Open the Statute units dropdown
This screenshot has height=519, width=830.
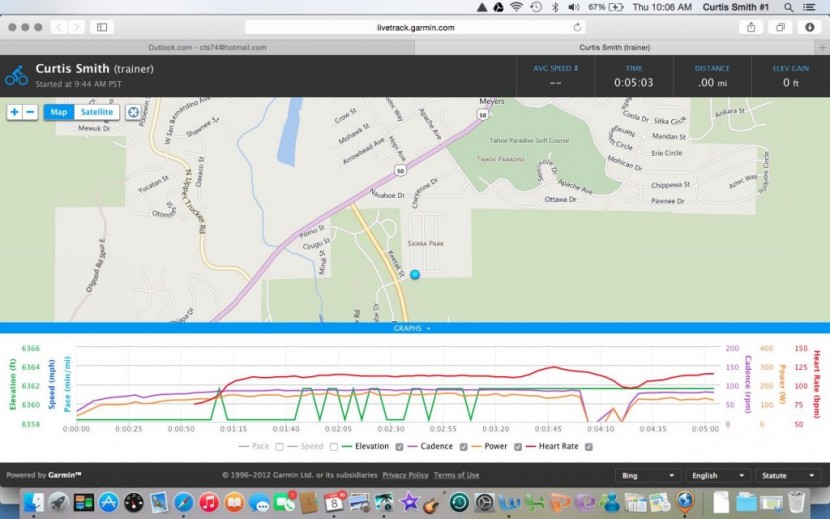tap(788, 476)
